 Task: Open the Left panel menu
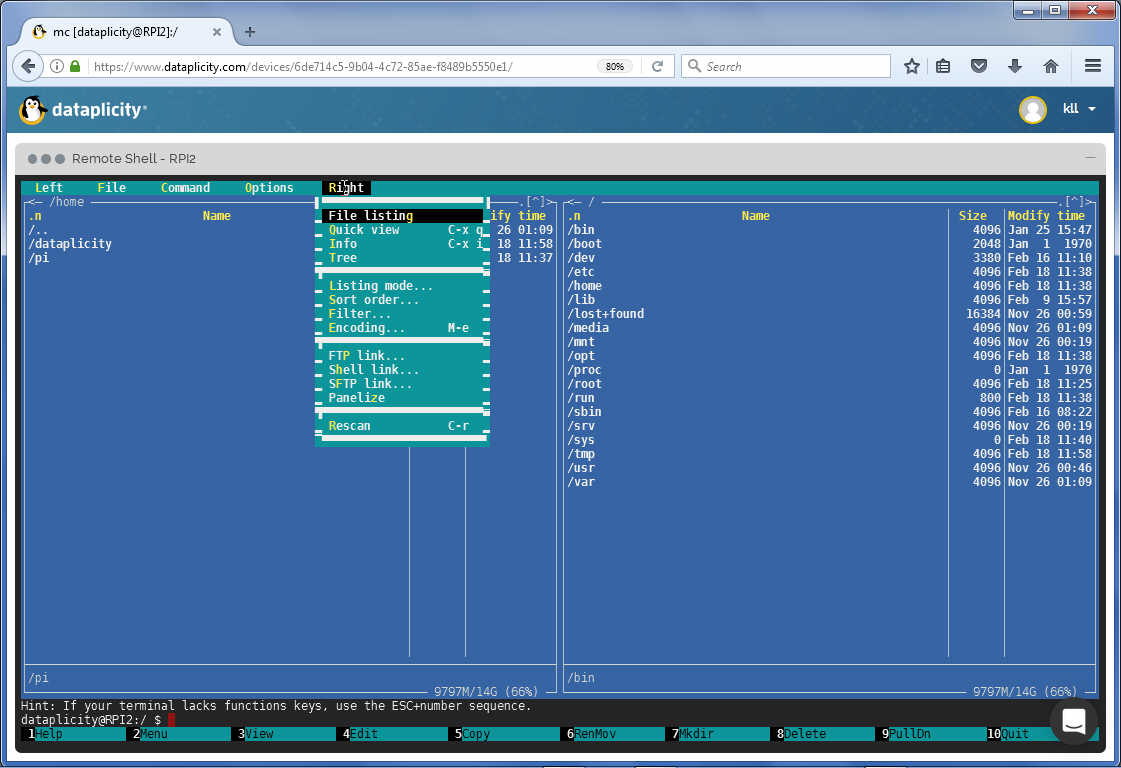coord(48,188)
